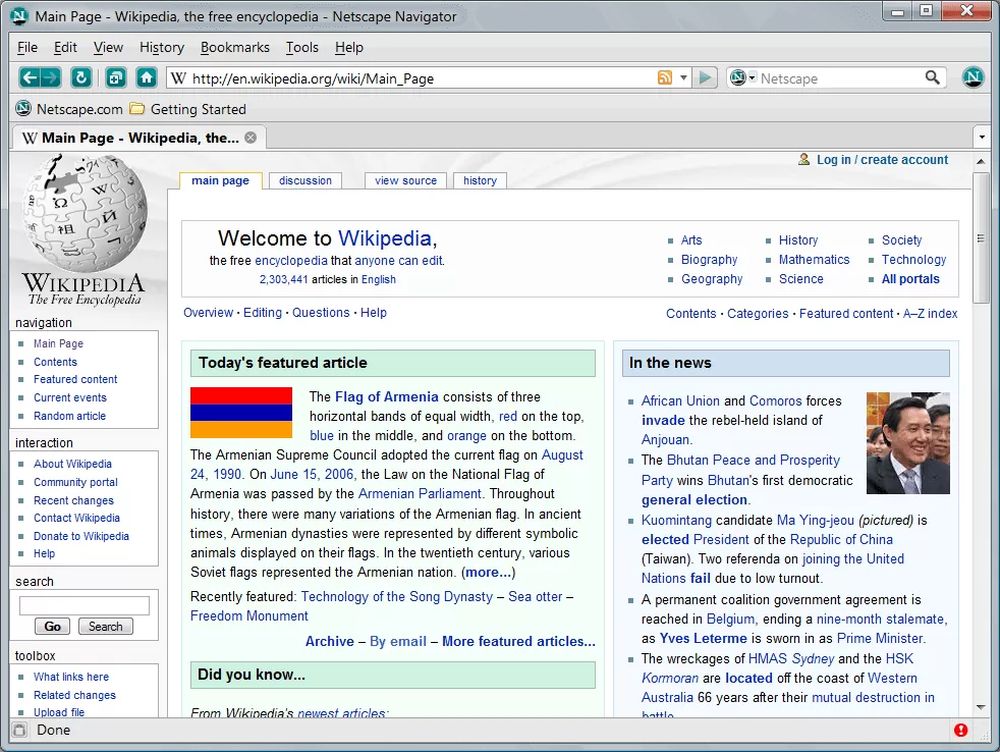Click the scrollbar down arrow

(980, 707)
